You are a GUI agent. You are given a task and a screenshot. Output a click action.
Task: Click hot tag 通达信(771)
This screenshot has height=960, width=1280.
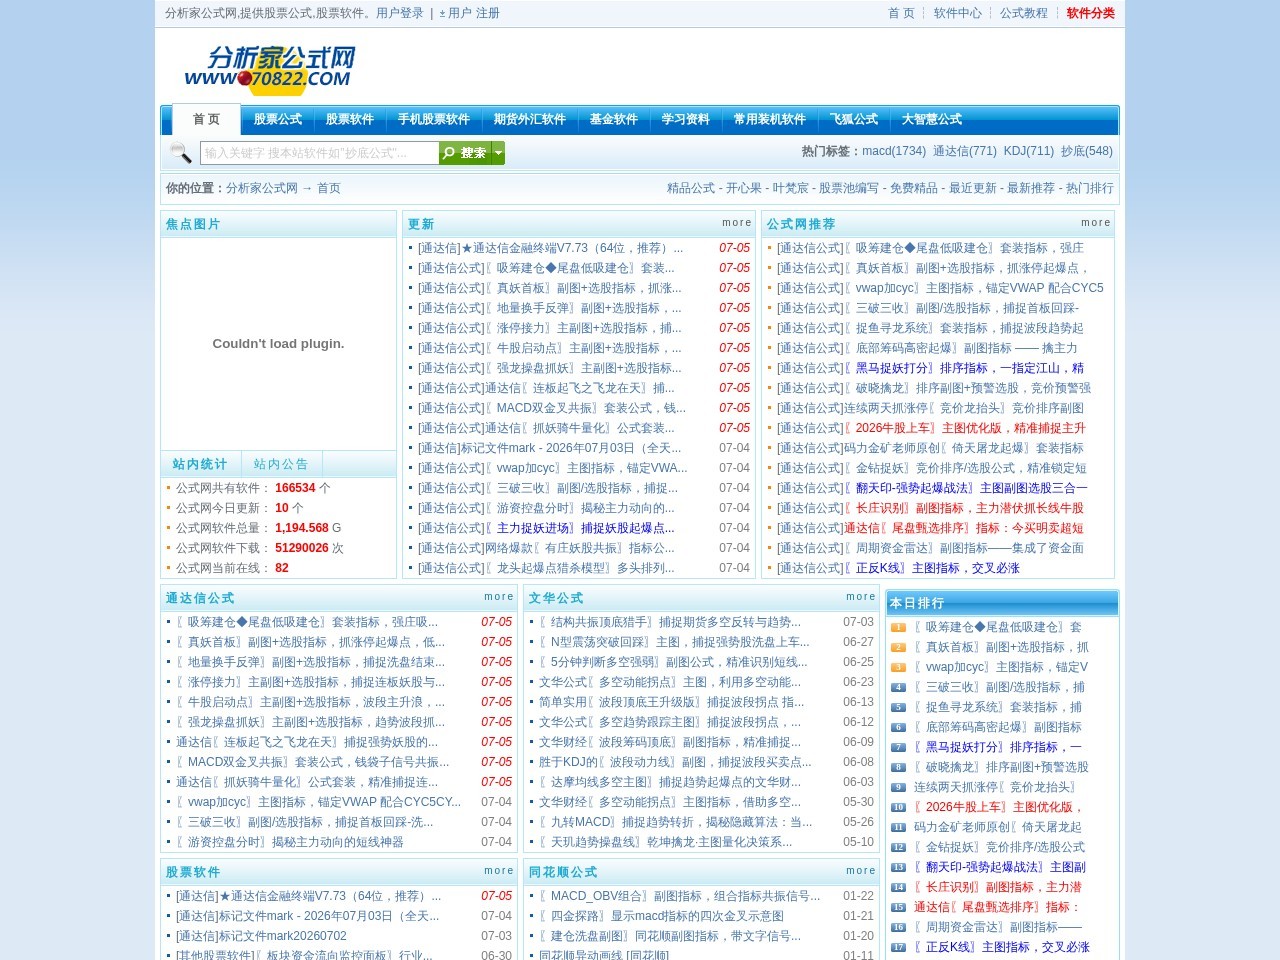(965, 151)
